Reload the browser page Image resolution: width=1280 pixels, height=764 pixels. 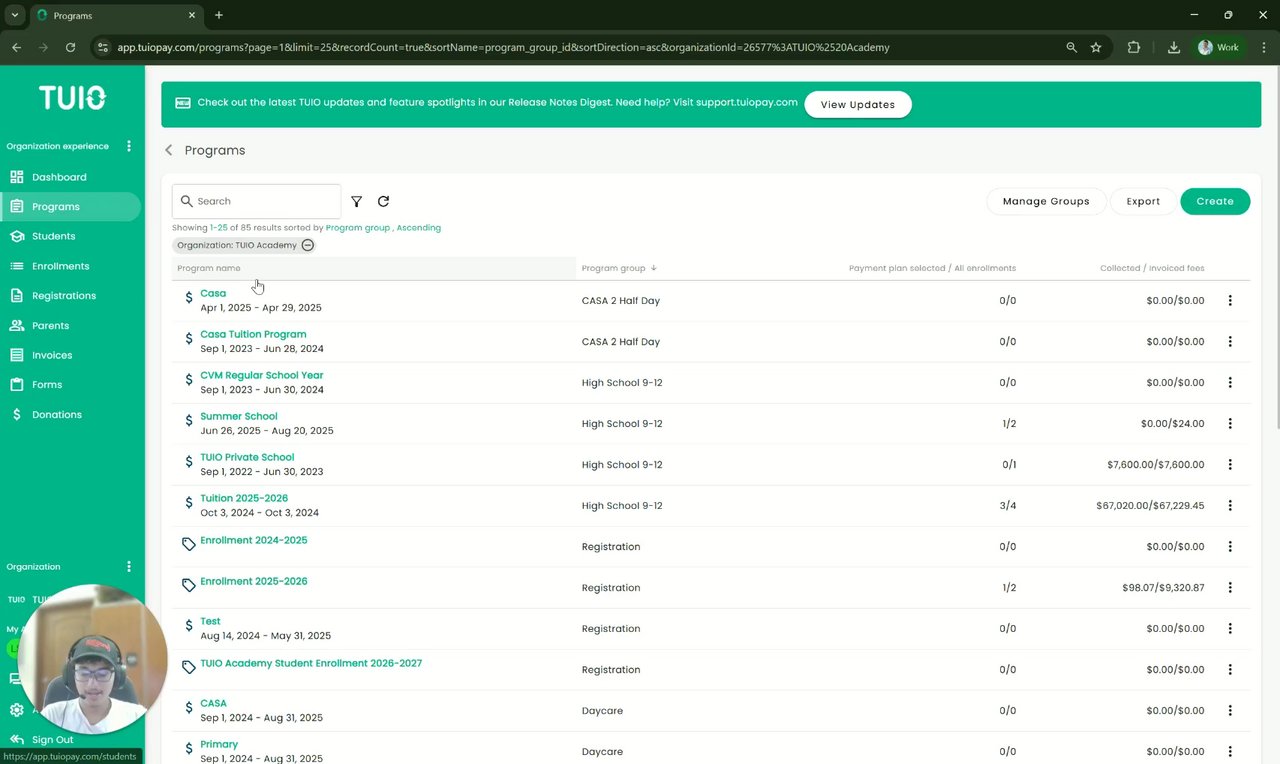pos(70,47)
